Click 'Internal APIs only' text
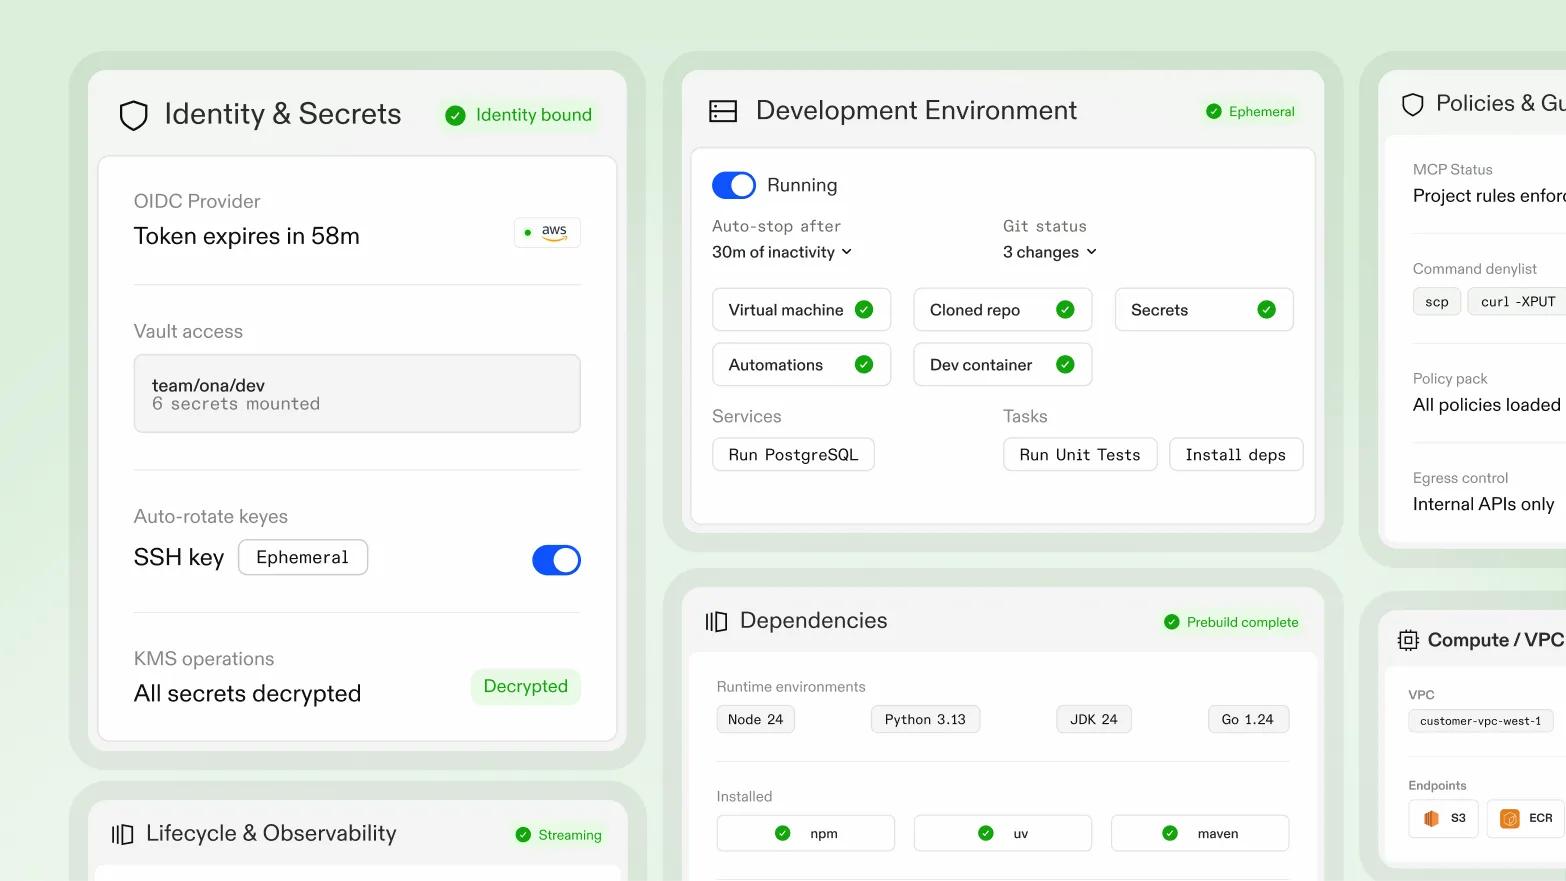This screenshot has width=1566, height=881. tap(1483, 505)
